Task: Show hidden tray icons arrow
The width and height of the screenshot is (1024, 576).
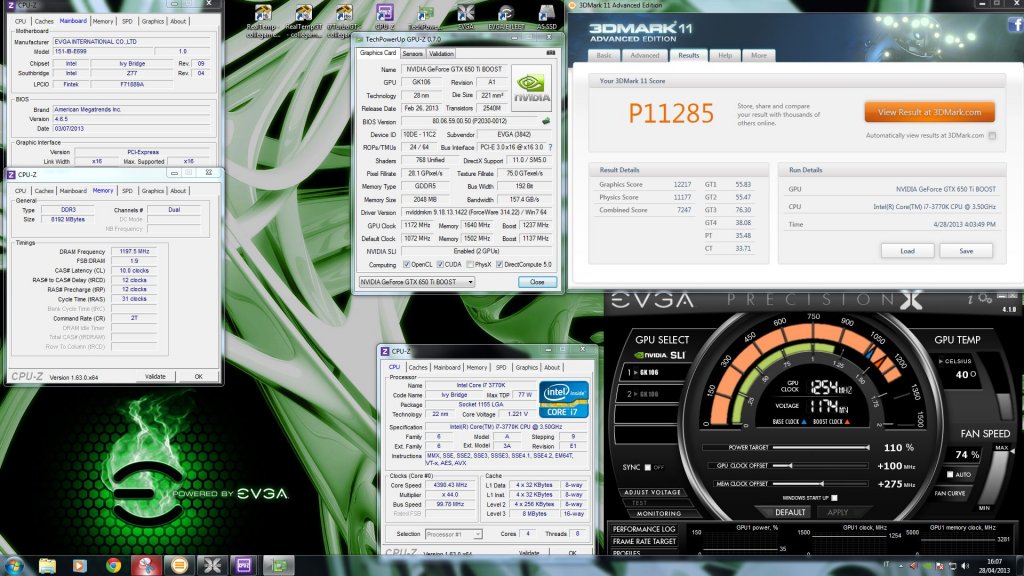Action: (x=900, y=566)
